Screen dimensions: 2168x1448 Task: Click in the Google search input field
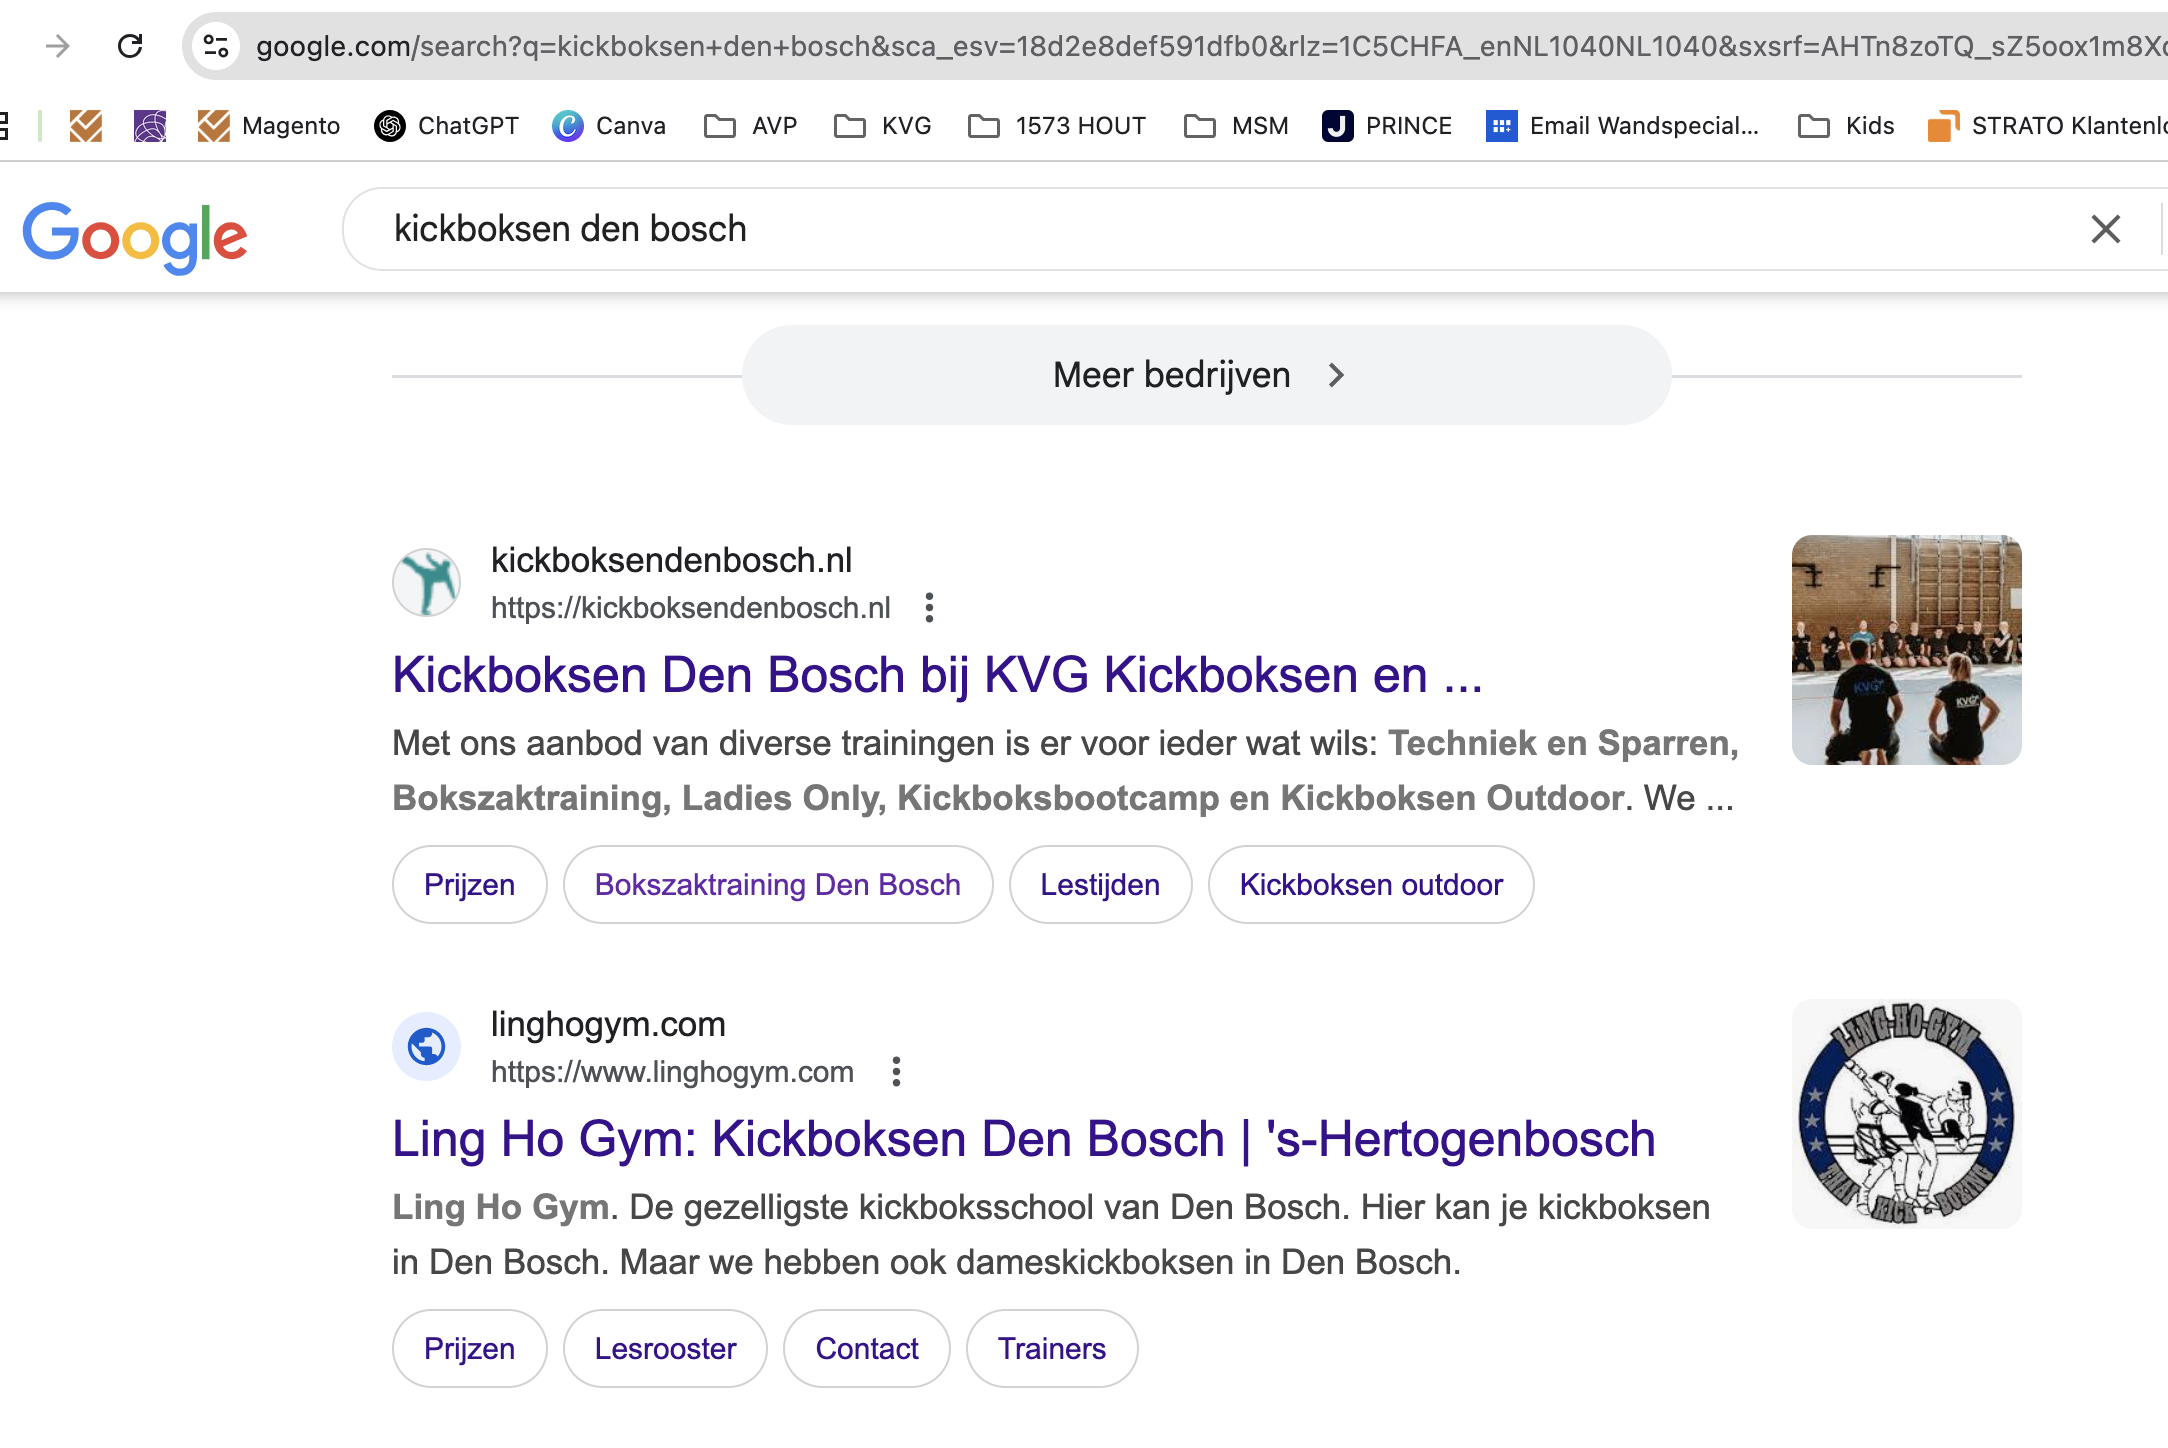point(1200,230)
